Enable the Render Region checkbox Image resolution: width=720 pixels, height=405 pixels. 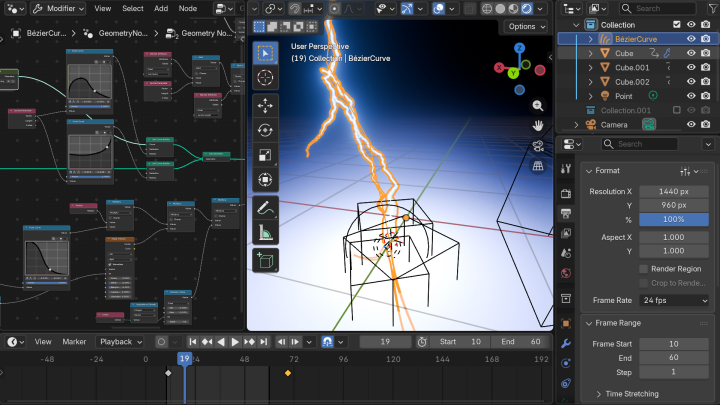point(643,269)
